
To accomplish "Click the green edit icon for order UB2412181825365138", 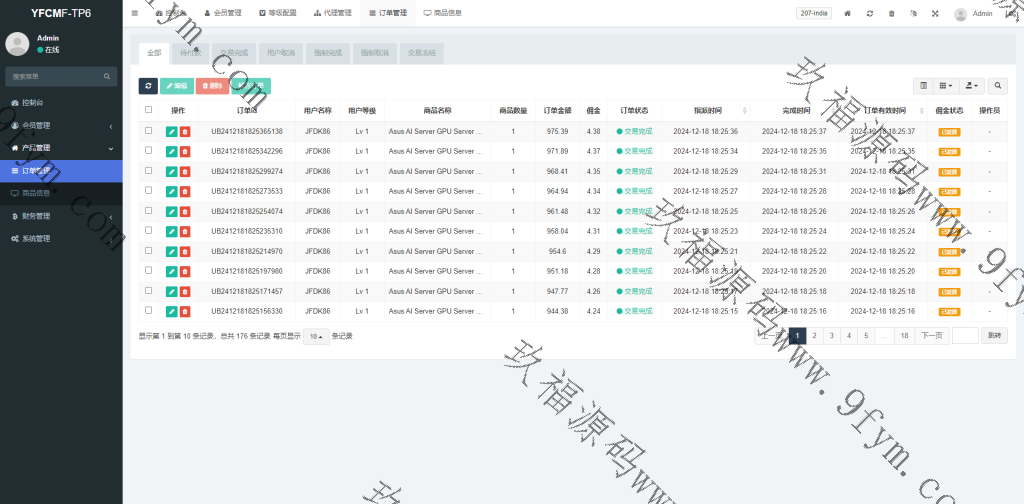I will click(x=172, y=131).
